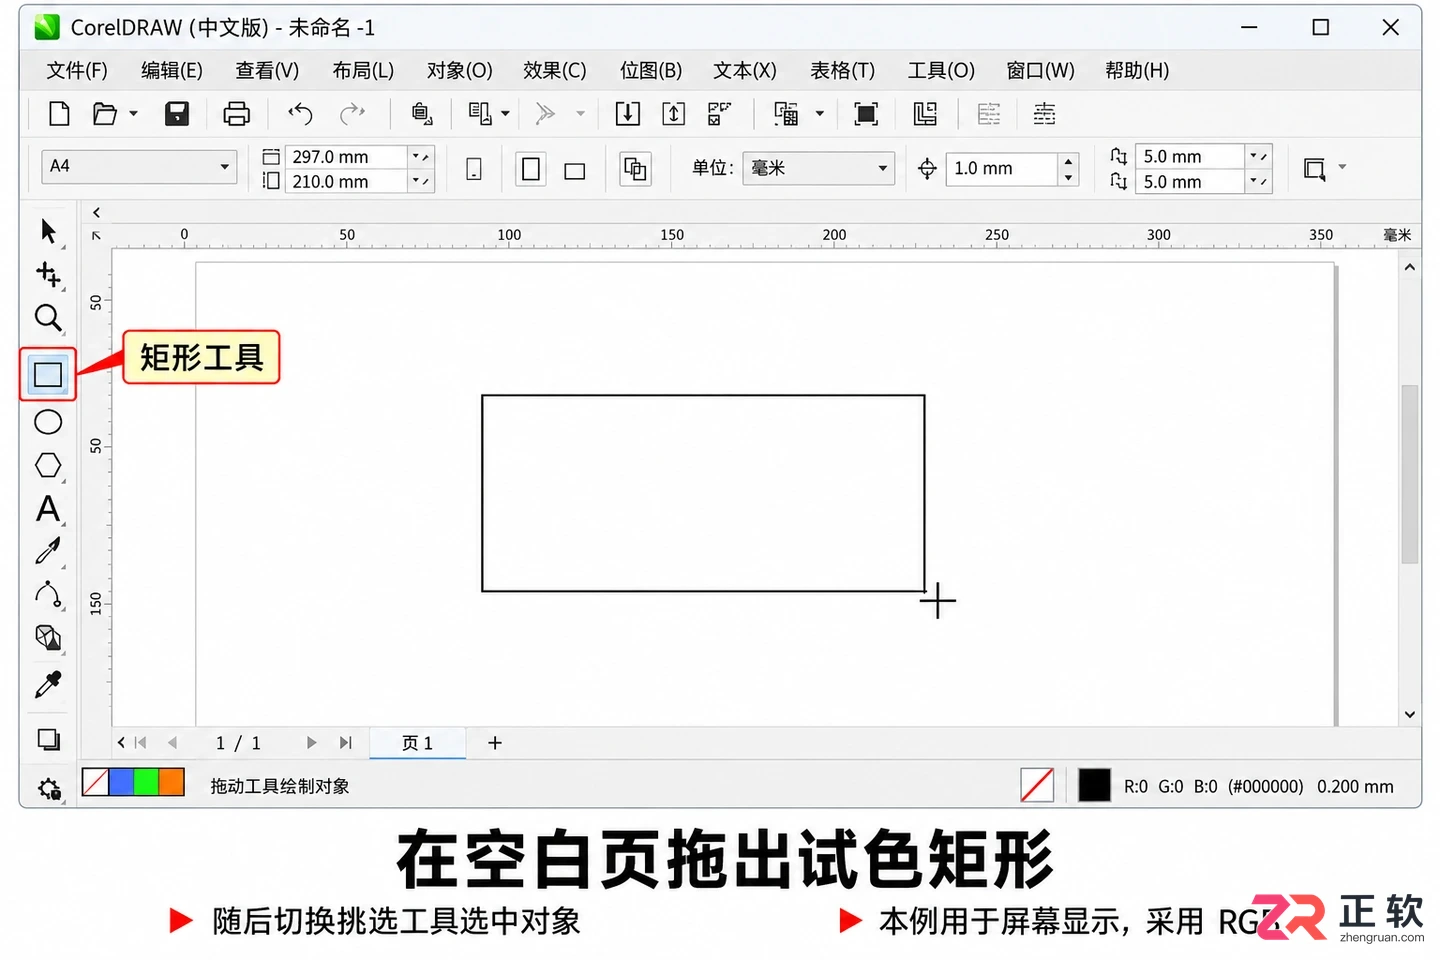The image size is (1440, 960).
Task: Click the Save disk icon
Action: tap(177, 114)
